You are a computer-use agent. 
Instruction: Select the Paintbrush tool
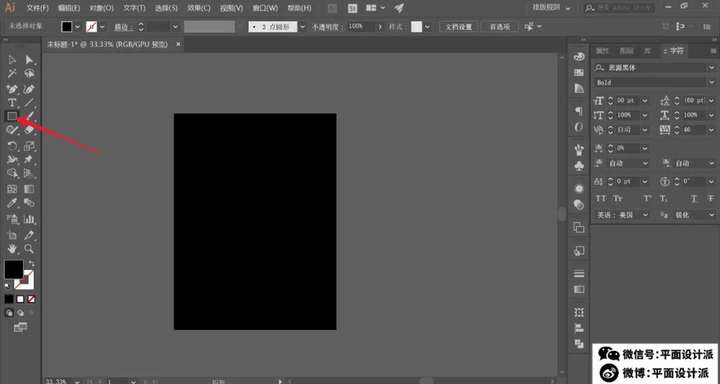[29, 116]
